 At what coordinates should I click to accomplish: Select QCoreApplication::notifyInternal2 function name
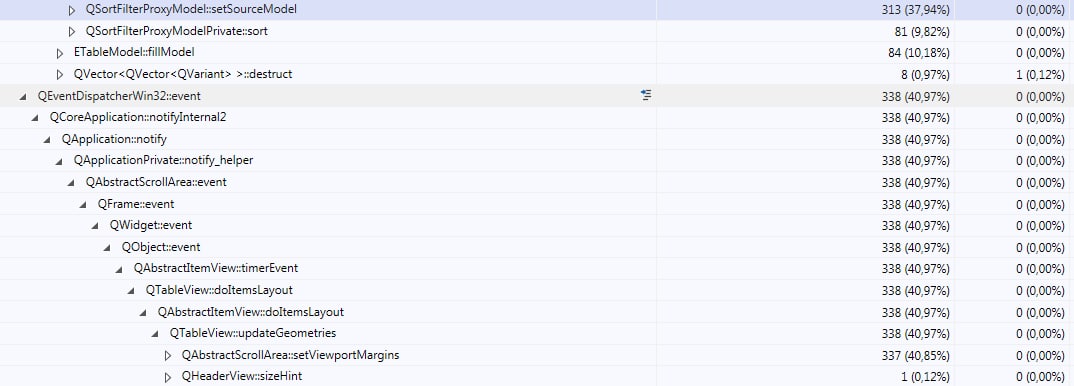pyautogui.click(x=138, y=117)
